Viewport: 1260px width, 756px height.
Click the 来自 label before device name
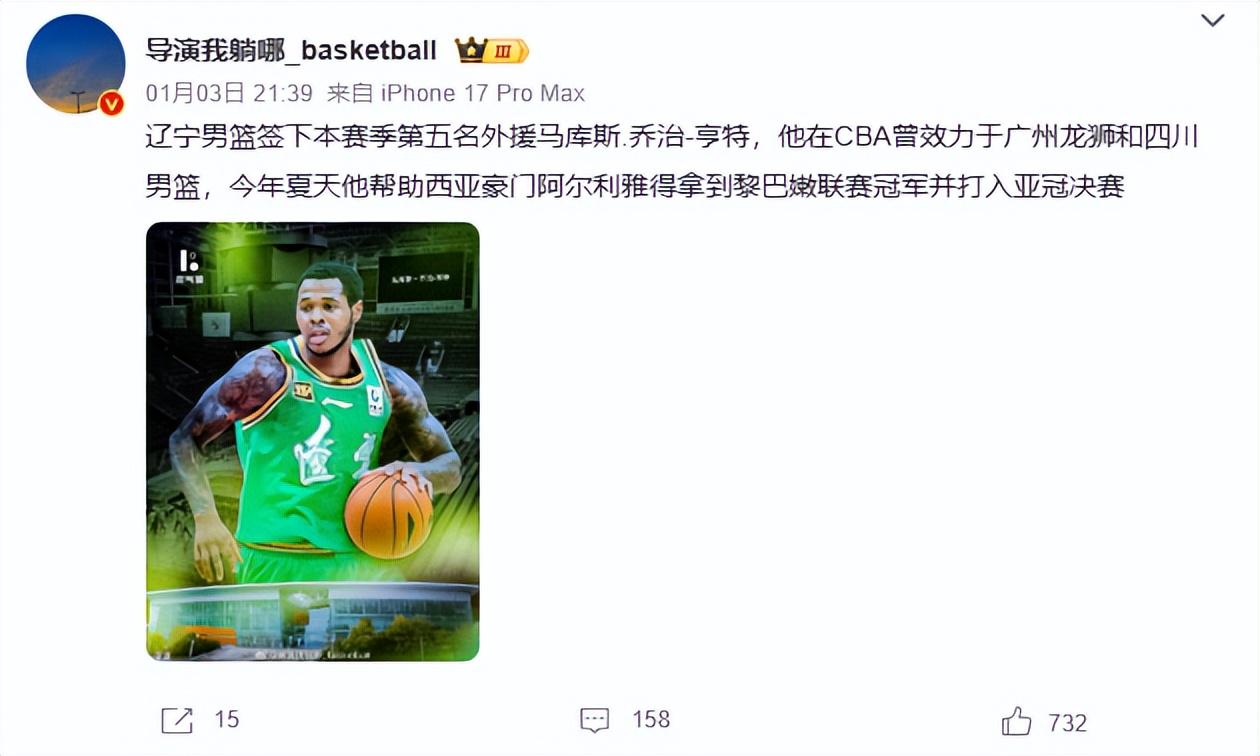(350, 93)
